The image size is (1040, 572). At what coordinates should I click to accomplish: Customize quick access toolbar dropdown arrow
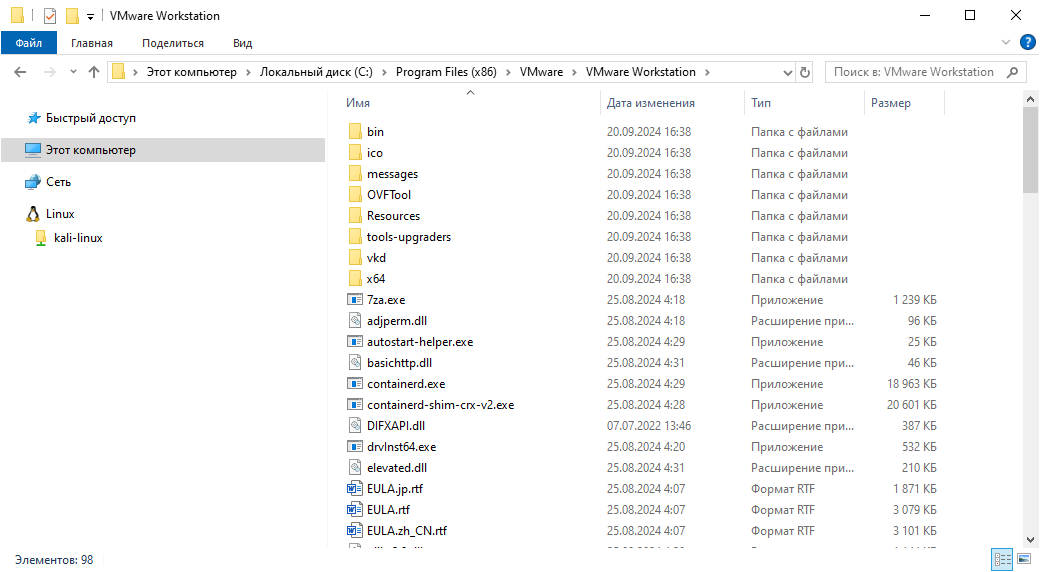point(90,16)
